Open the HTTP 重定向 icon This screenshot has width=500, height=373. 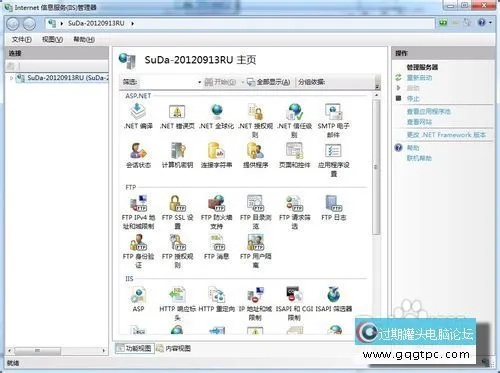[216, 299]
